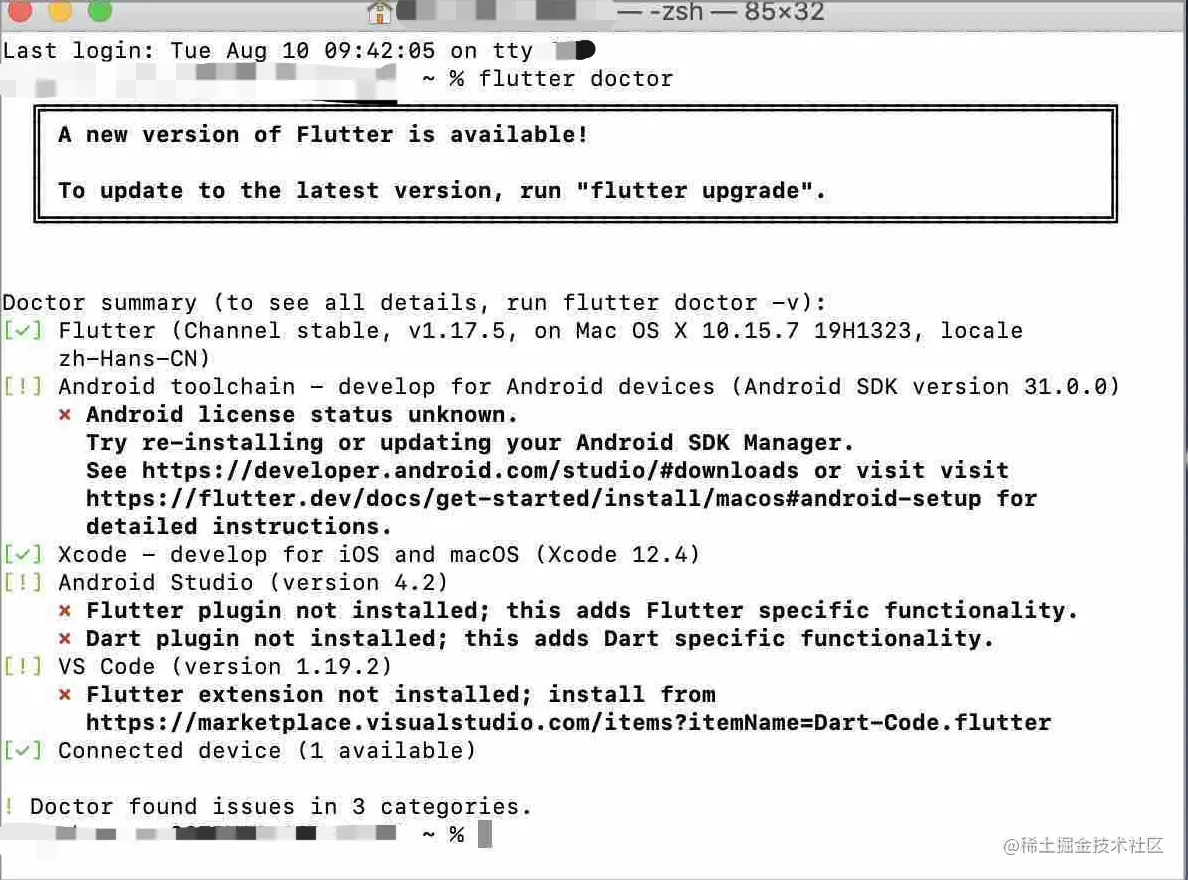Click "VS Code (version 1.19.2)" line
The height and width of the screenshot is (880, 1188).
click(225, 667)
